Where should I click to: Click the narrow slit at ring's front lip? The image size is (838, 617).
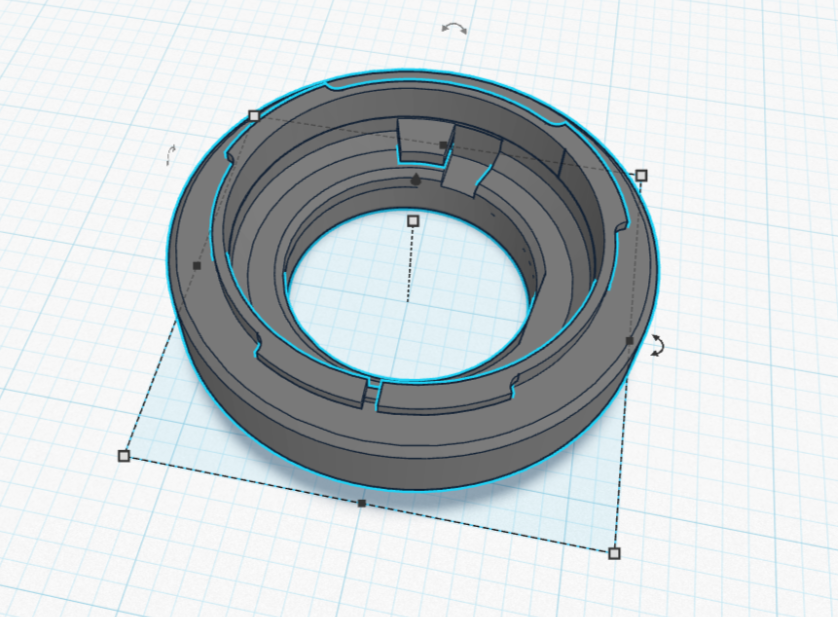[373, 394]
